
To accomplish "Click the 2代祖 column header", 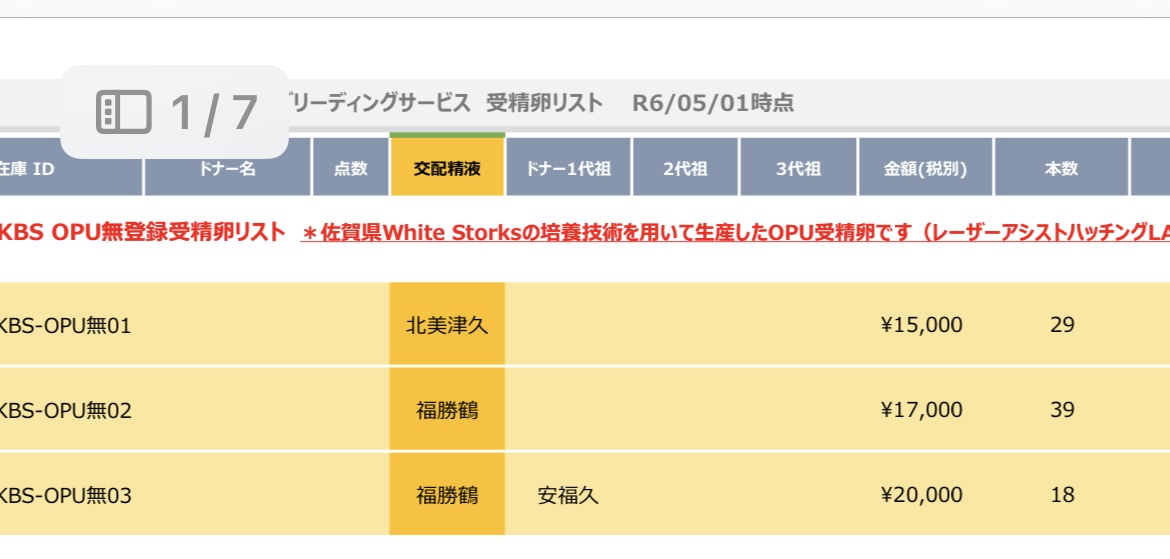I will 686,169.
